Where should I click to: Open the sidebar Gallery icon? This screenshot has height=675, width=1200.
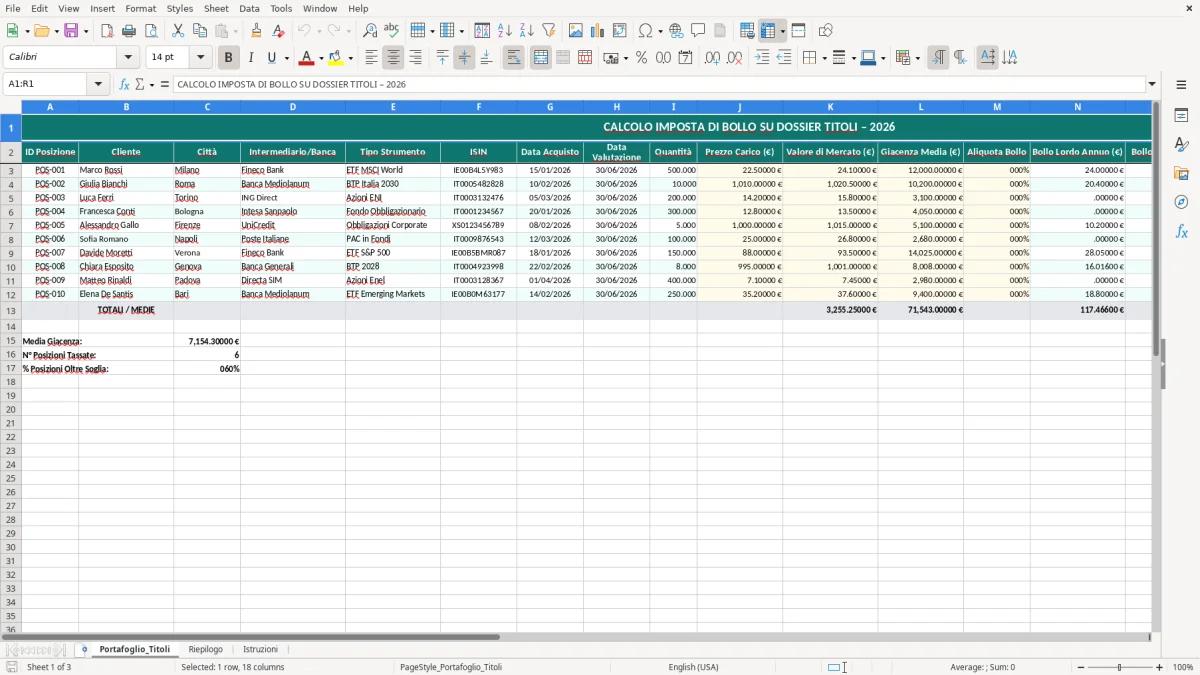tap(1181, 173)
